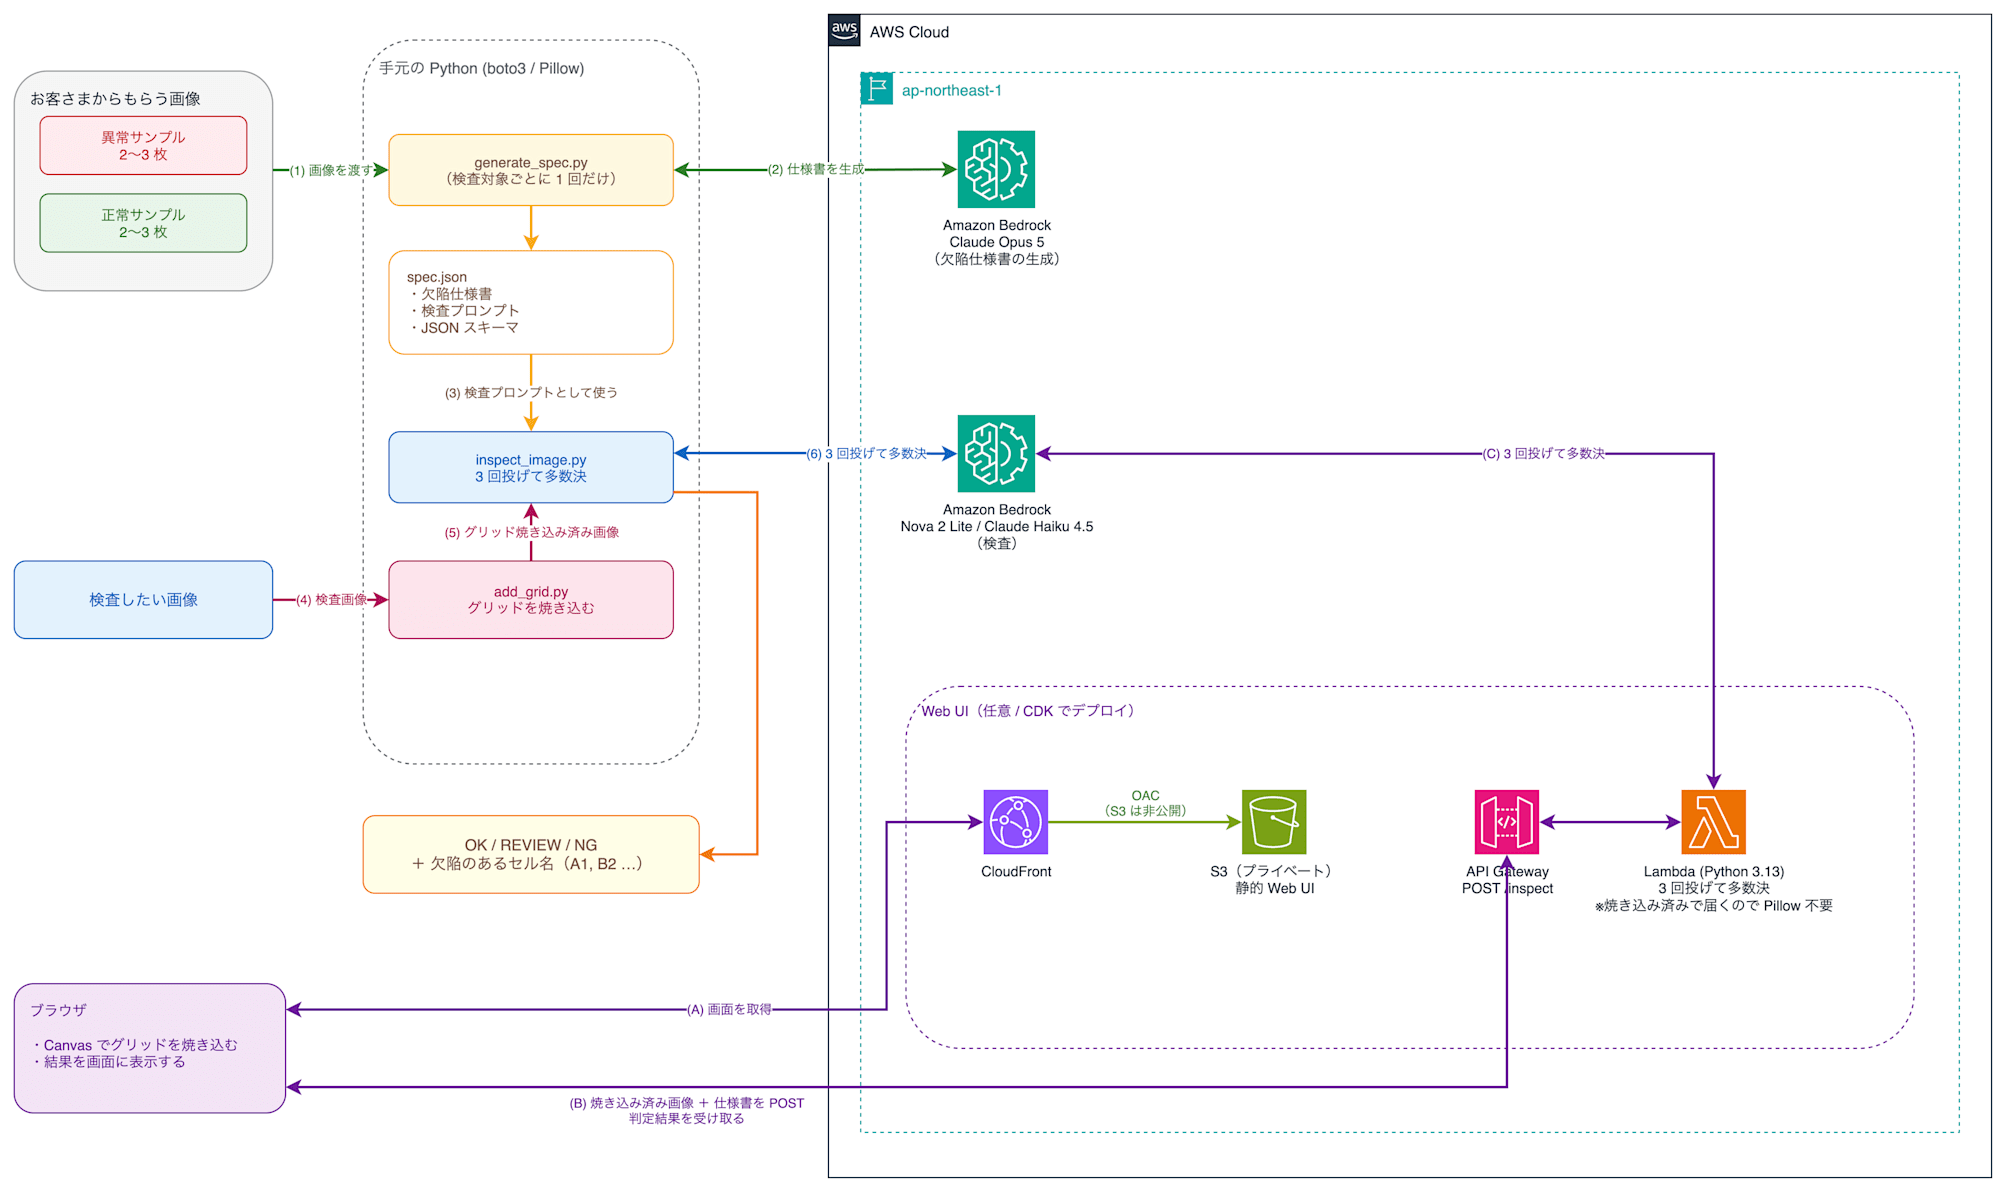The image size is (2000, 1186).
Task: Select the '・JSON スキーマ' line in spec.json
Action: click(463, 327)
